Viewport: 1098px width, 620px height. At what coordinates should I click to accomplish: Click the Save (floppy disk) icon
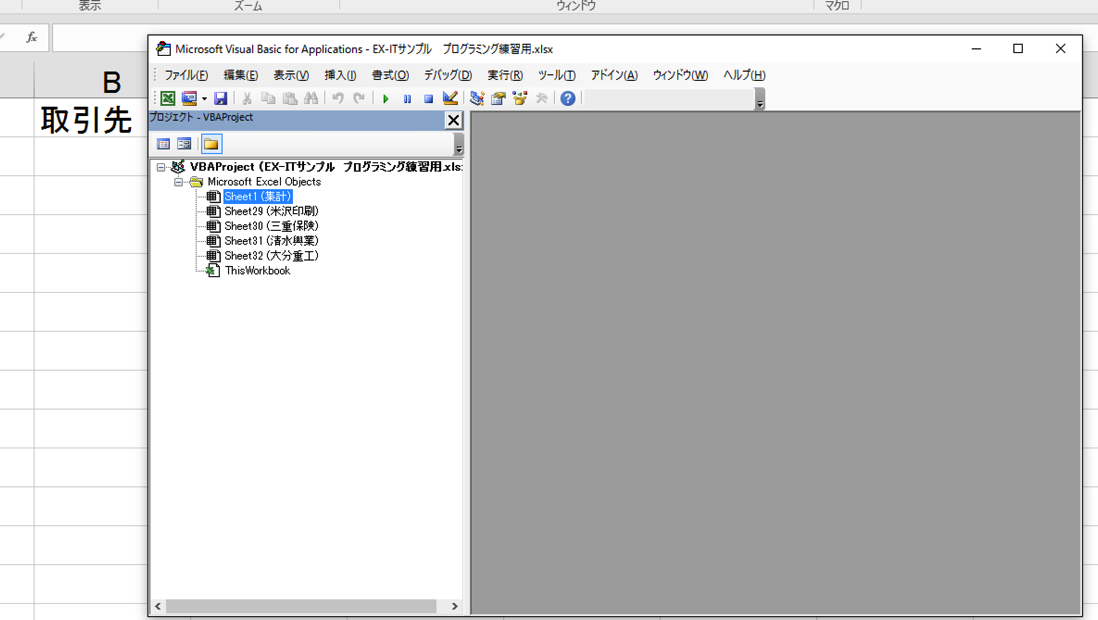coord(221,99)
